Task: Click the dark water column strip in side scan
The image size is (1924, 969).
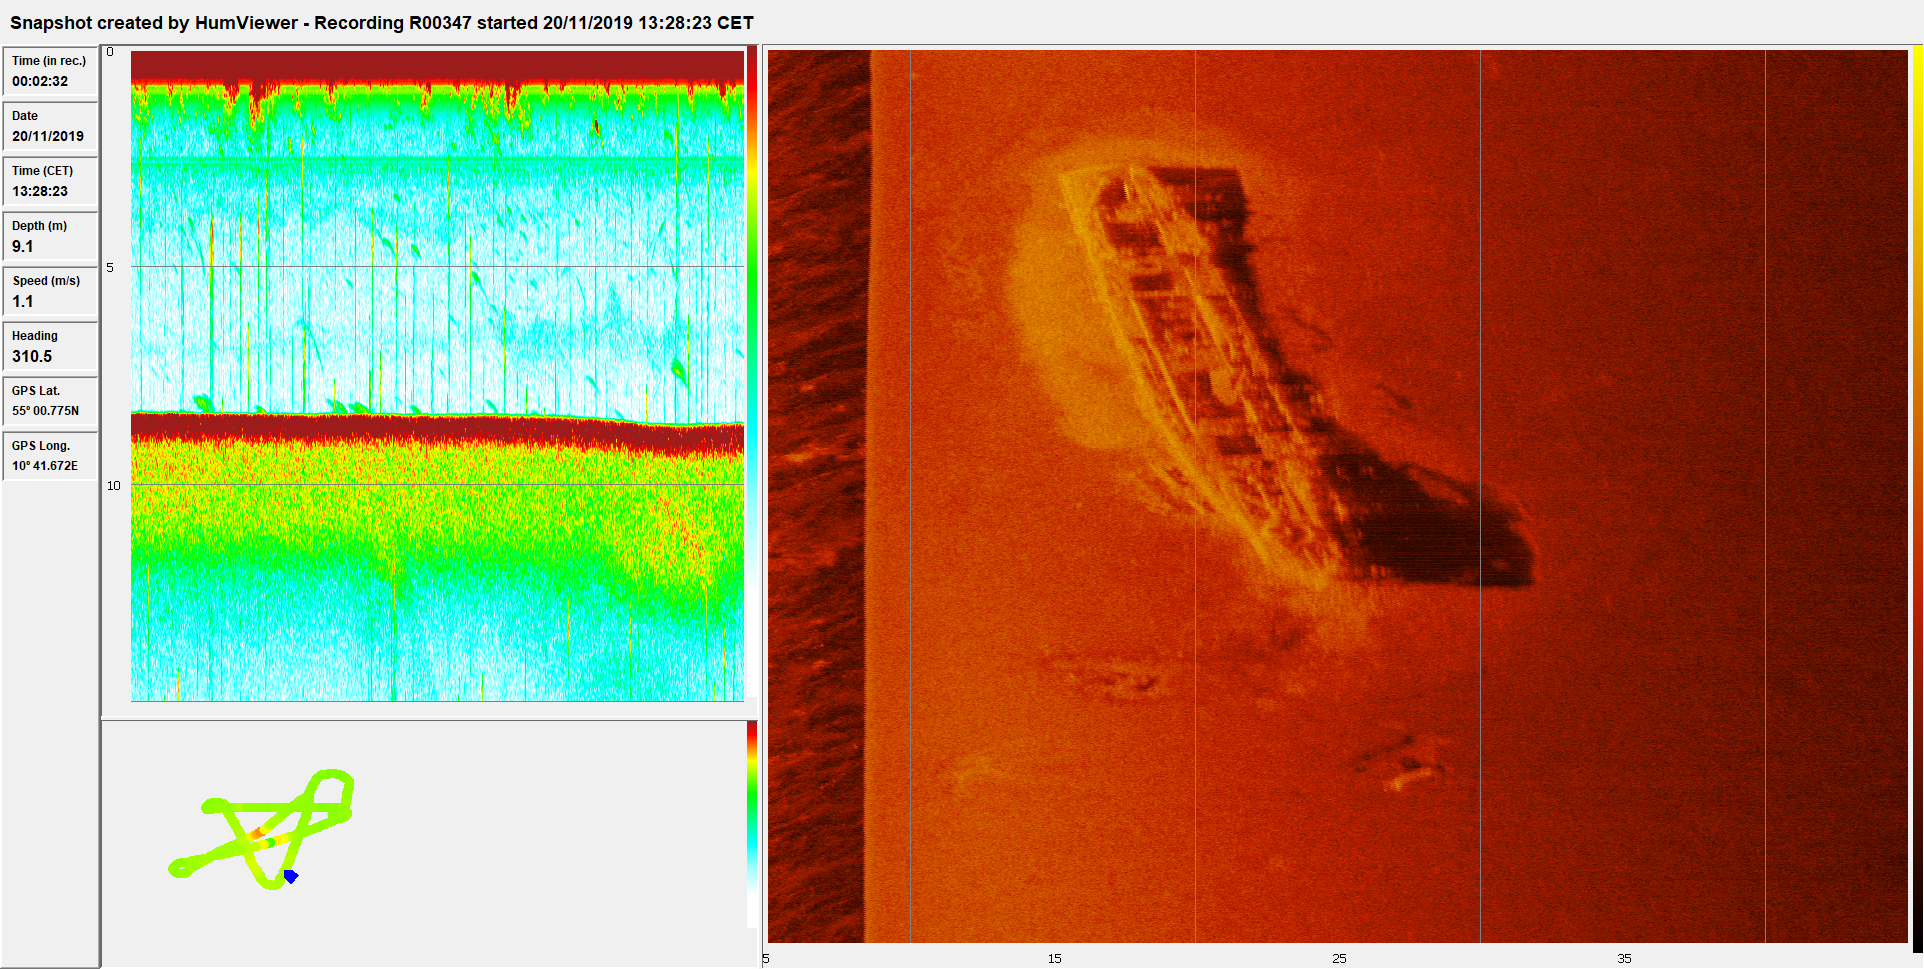Action: pyautogui.click(x=815, y=500)
